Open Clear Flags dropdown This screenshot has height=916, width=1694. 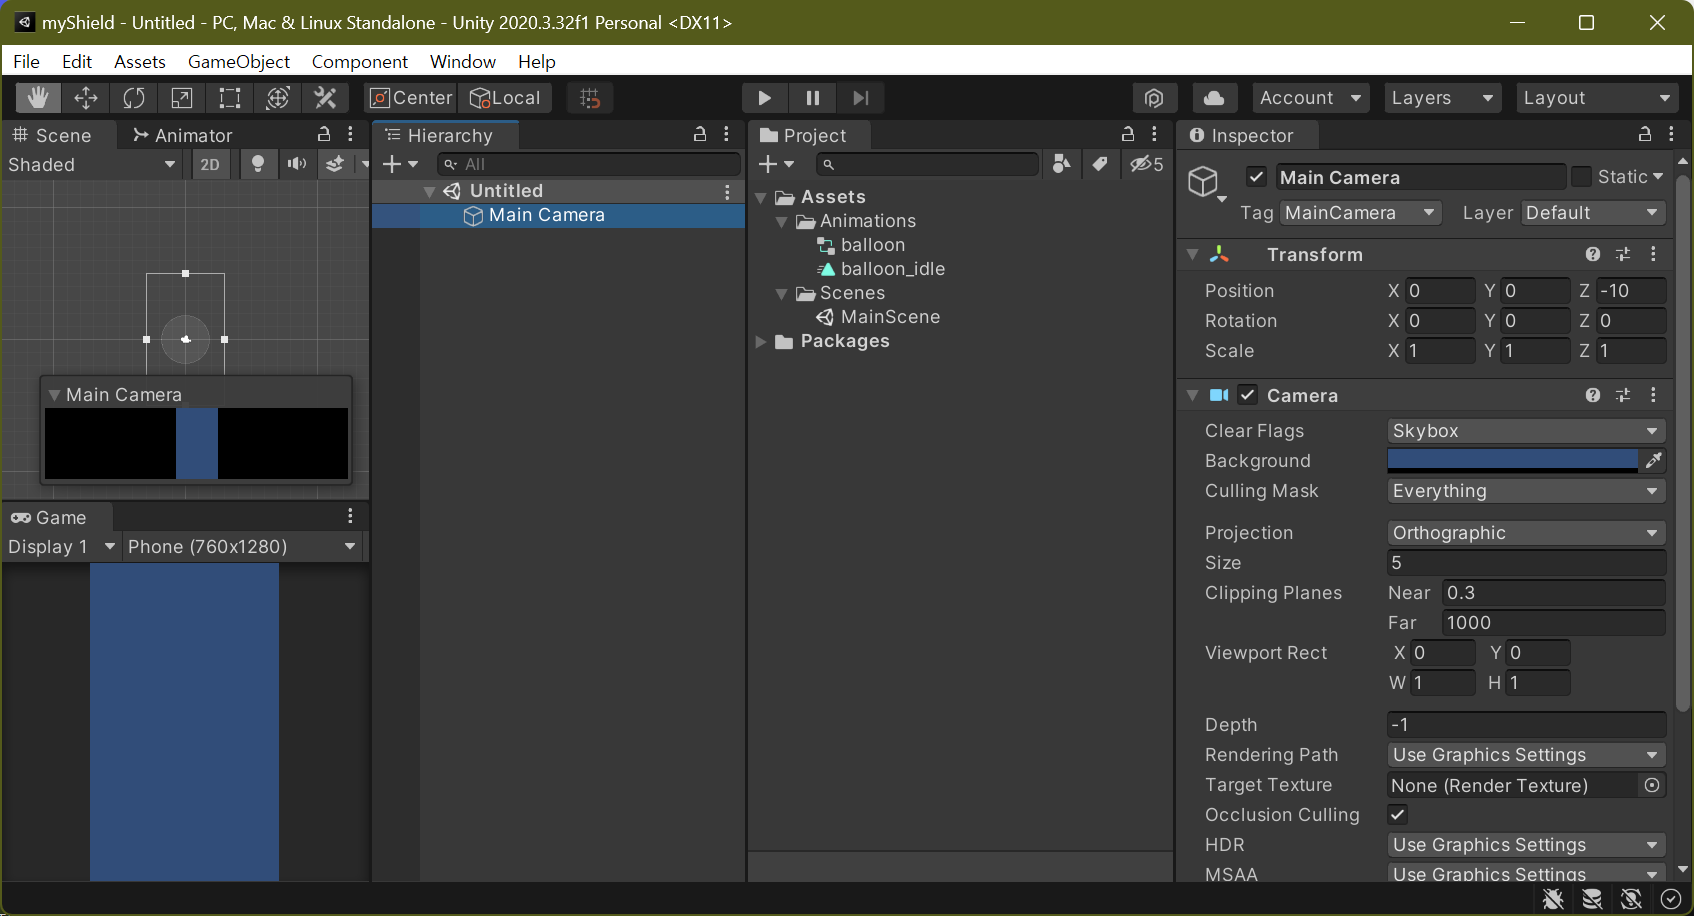pos(1526,431)
